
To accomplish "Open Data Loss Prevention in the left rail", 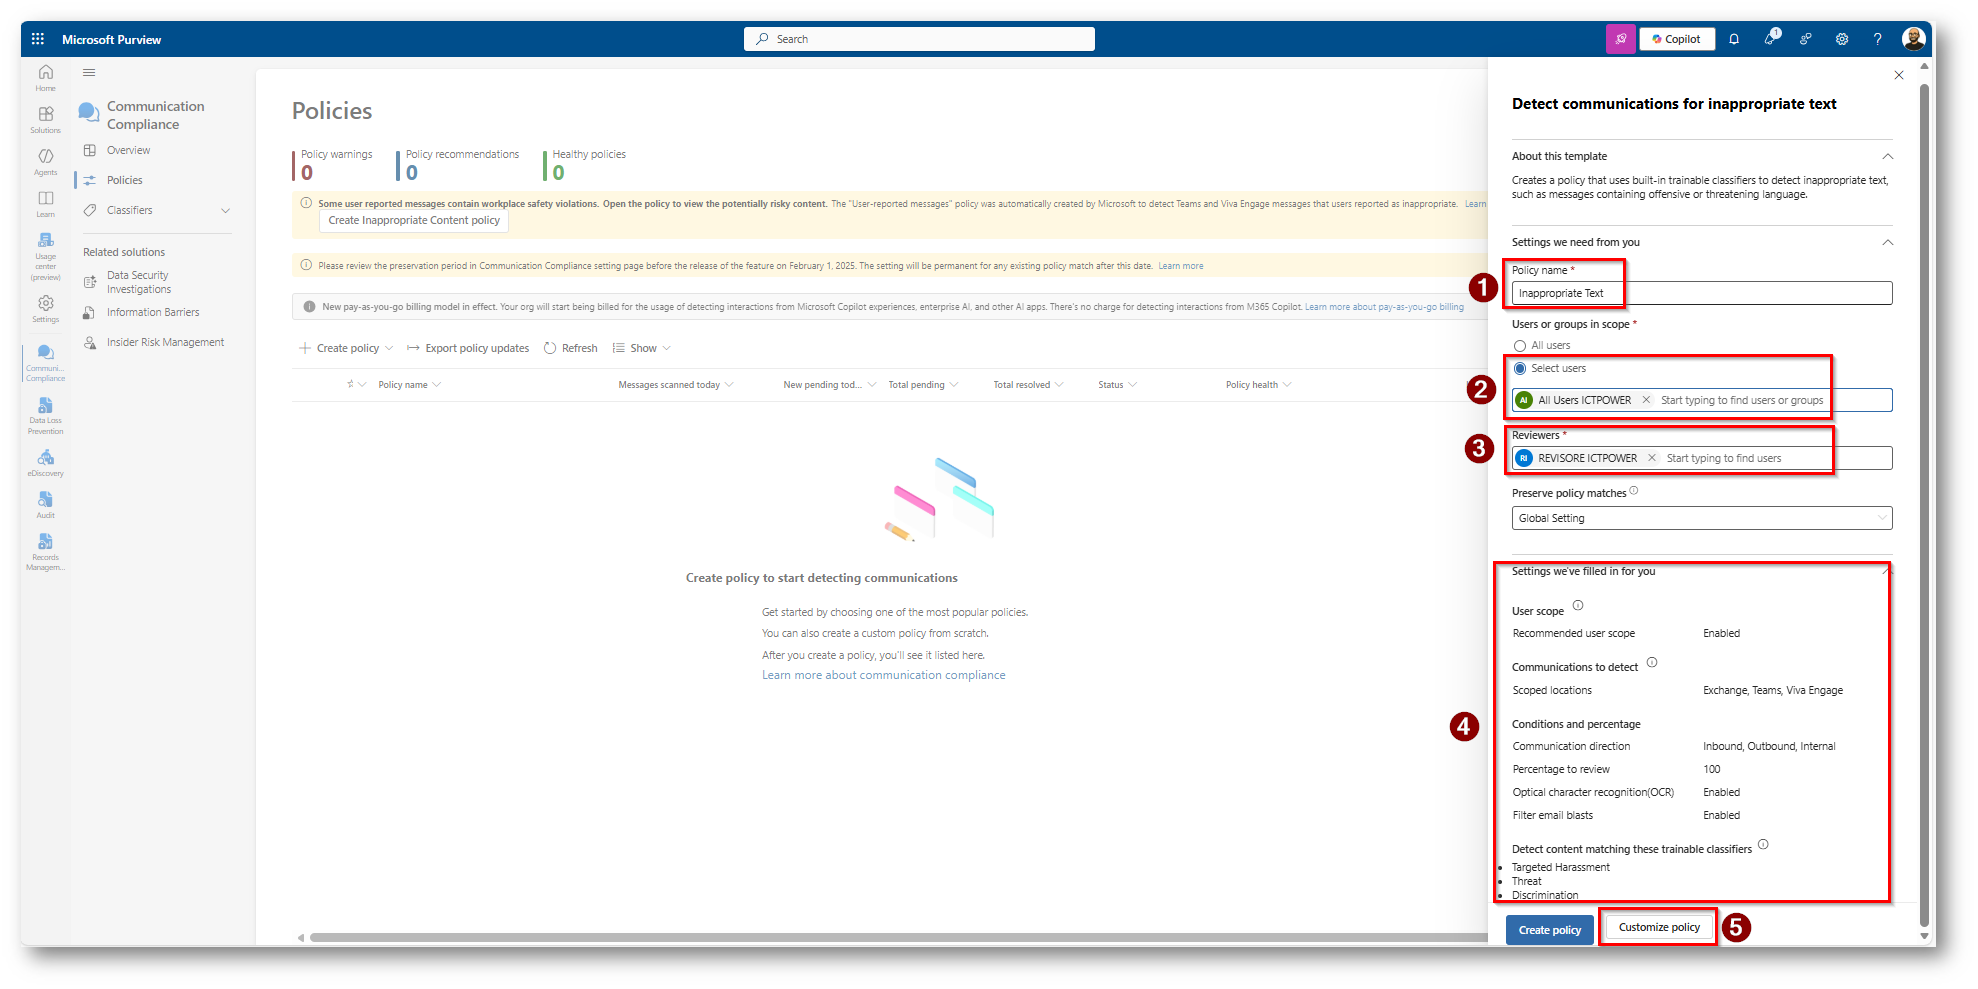I will click(x=46, y=416).
